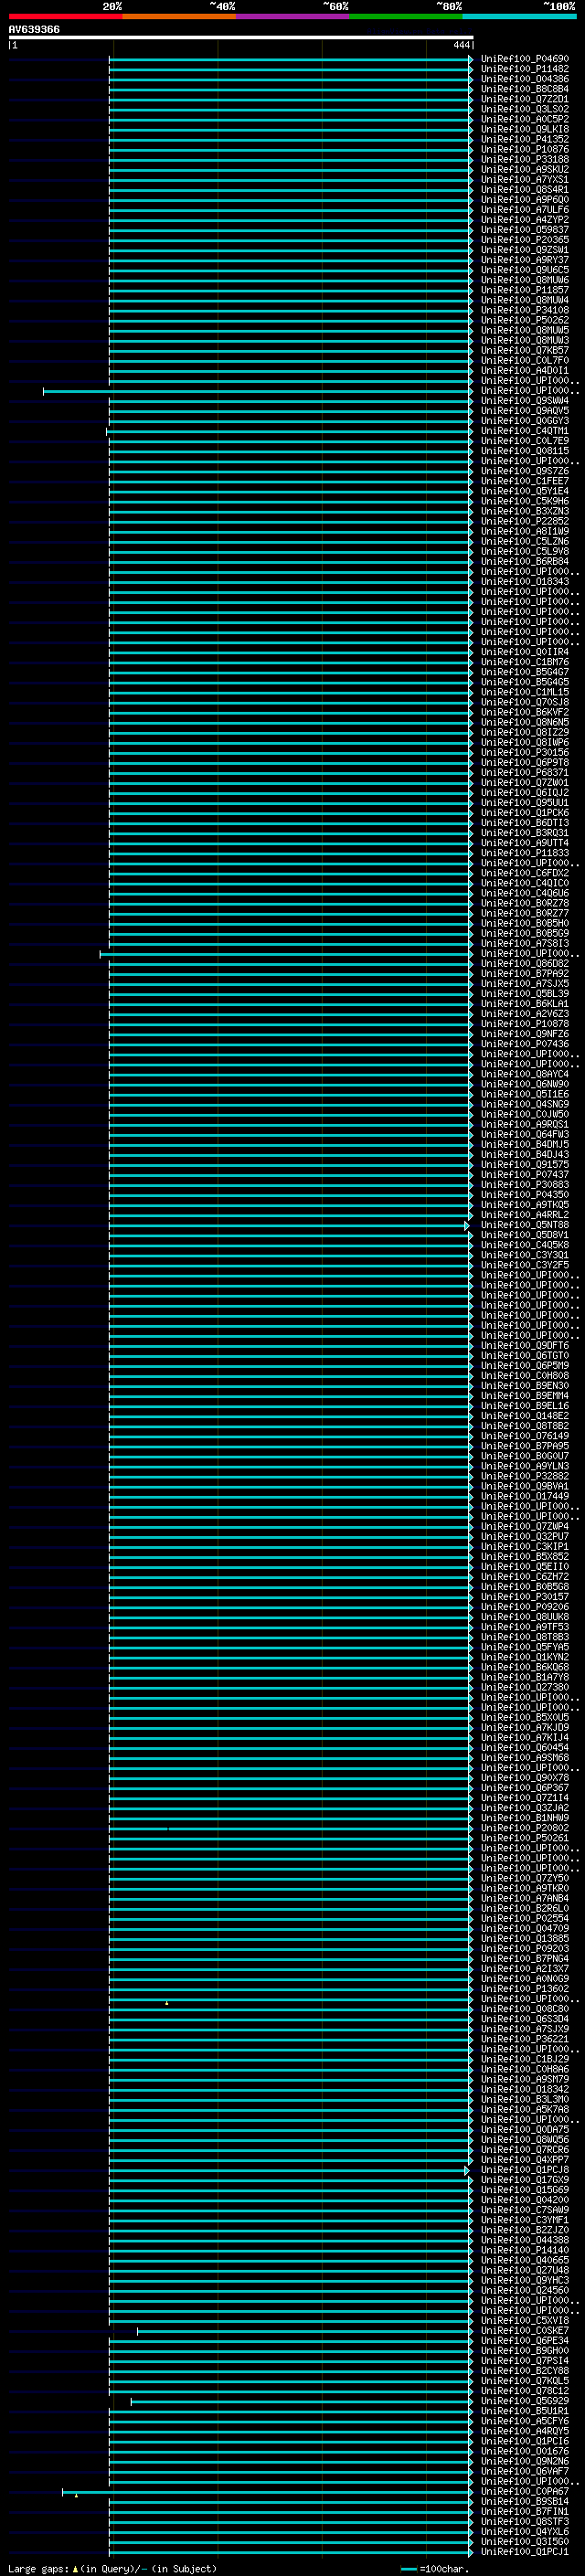Click the white query sequence ruler bar
Screen dimensions: 585x2576
241,37
